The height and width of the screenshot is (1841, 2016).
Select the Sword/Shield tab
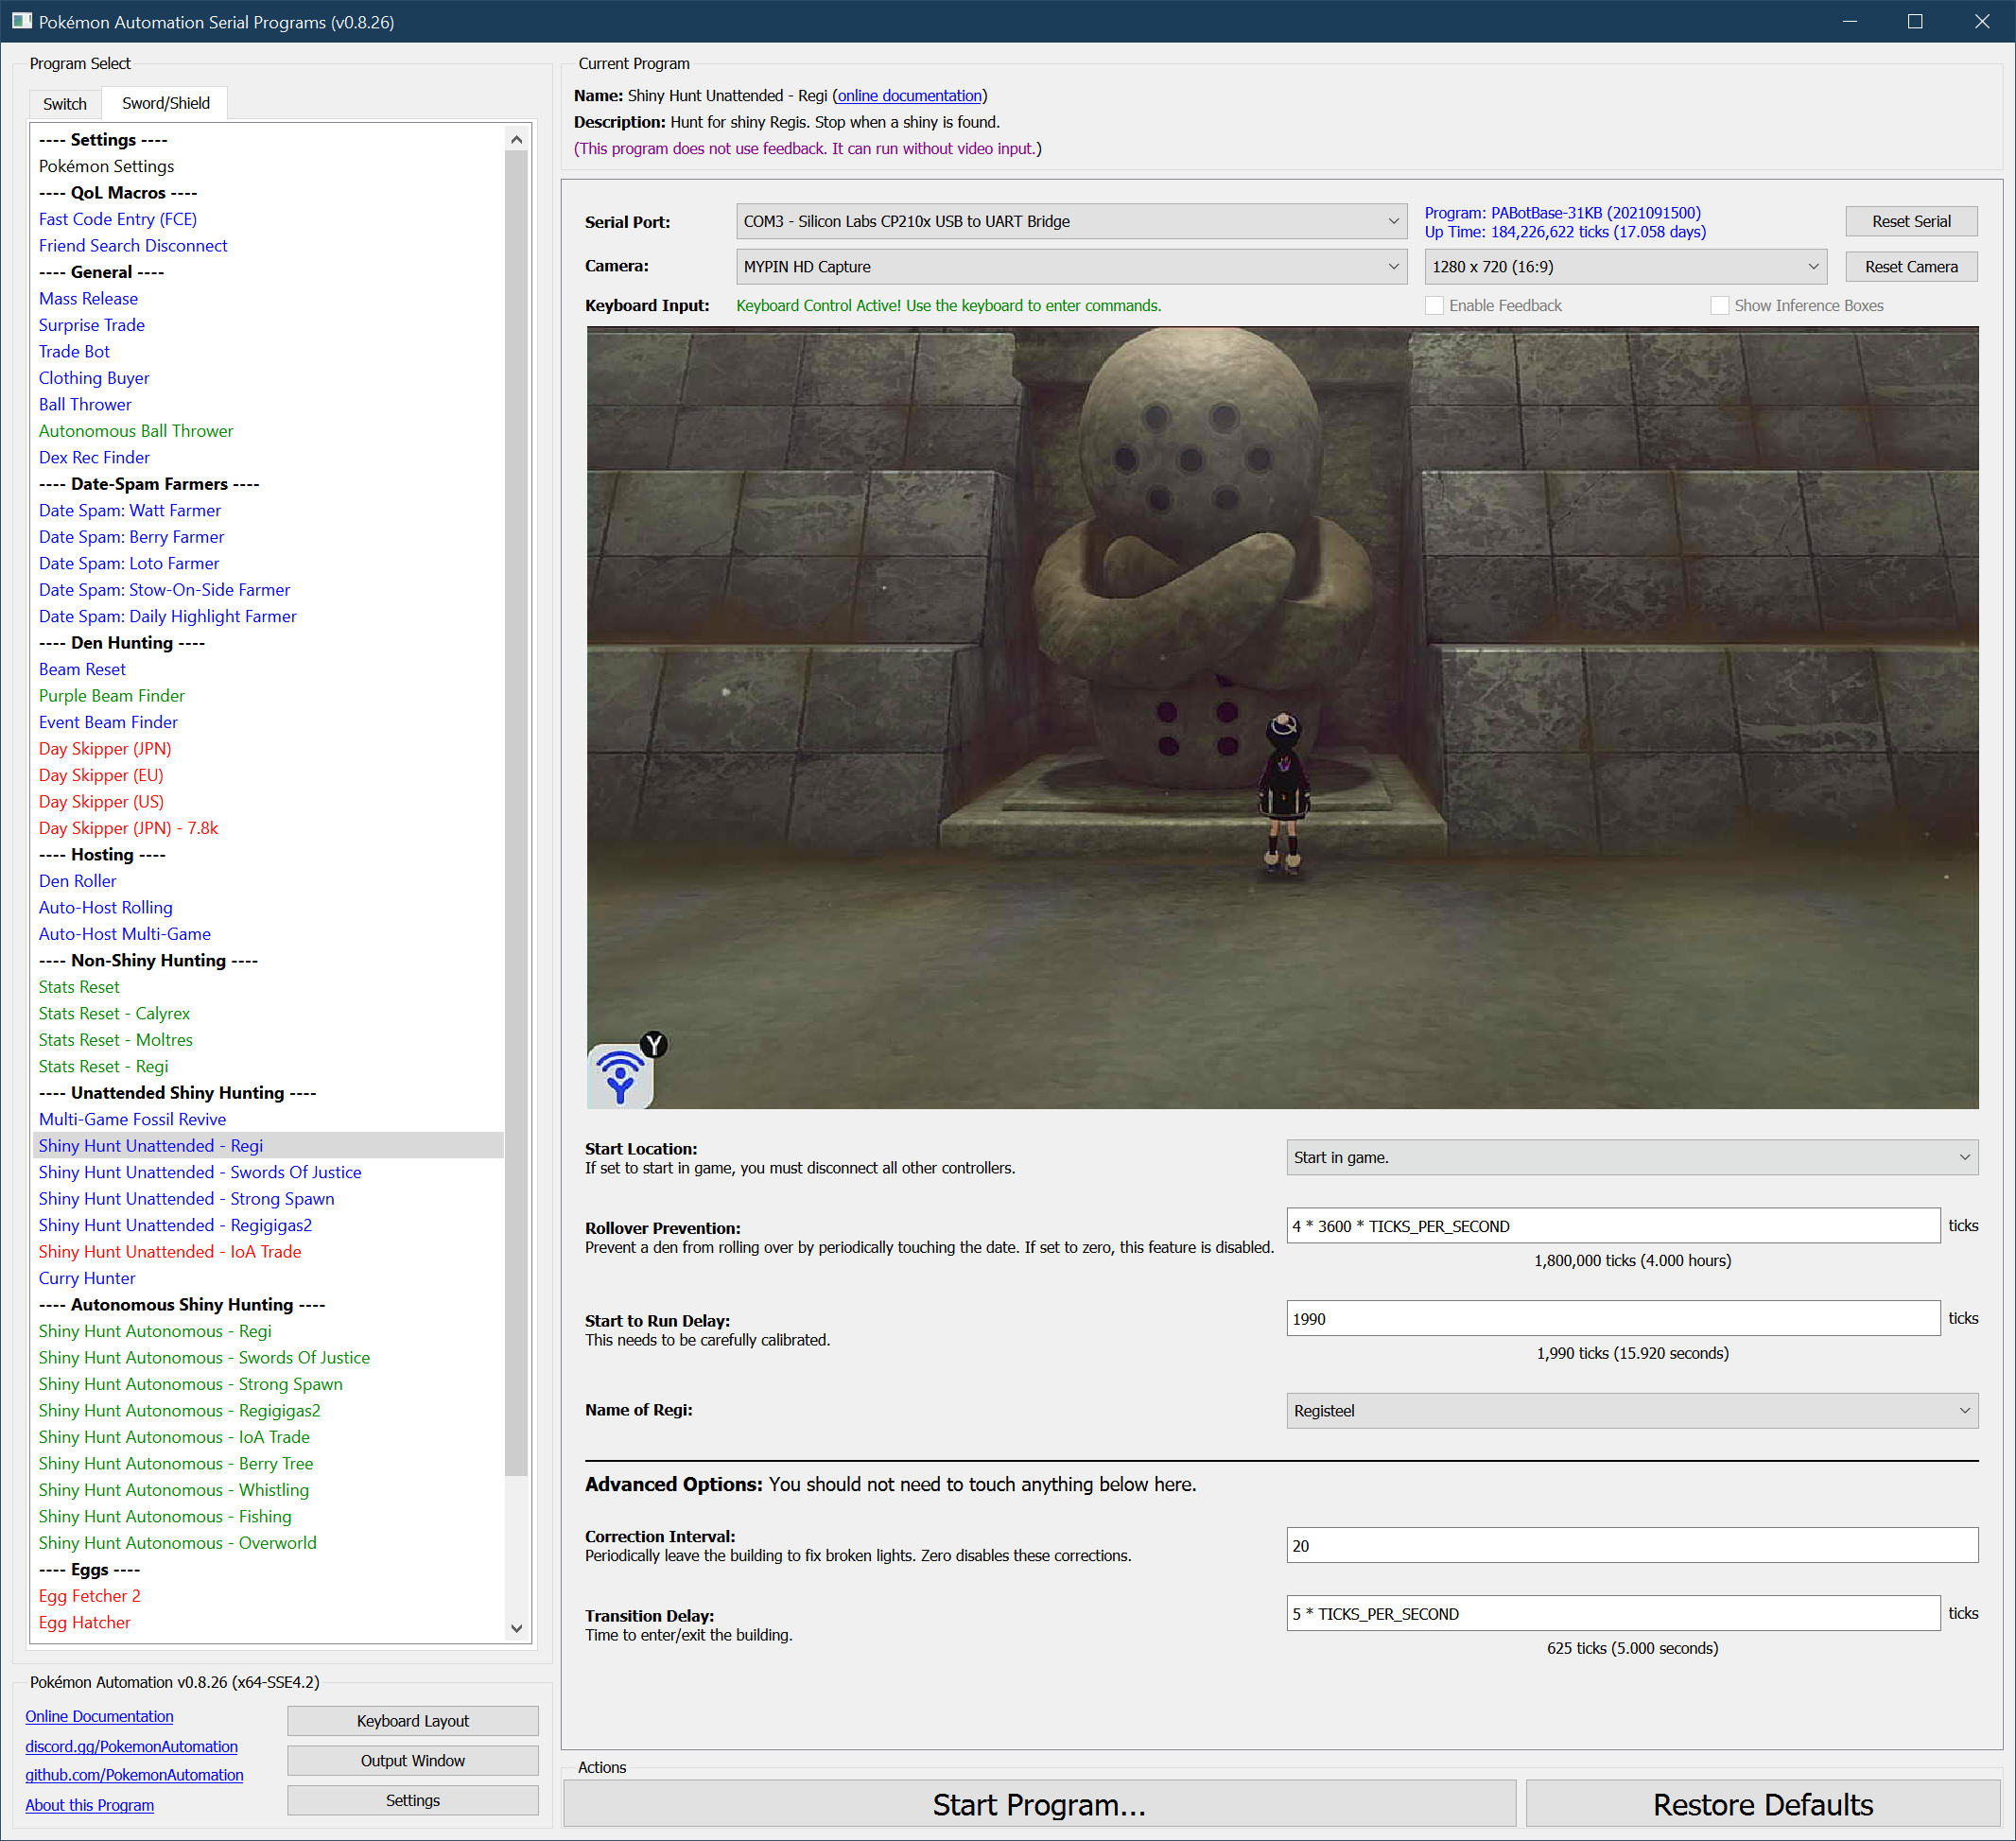pos(166,104)
